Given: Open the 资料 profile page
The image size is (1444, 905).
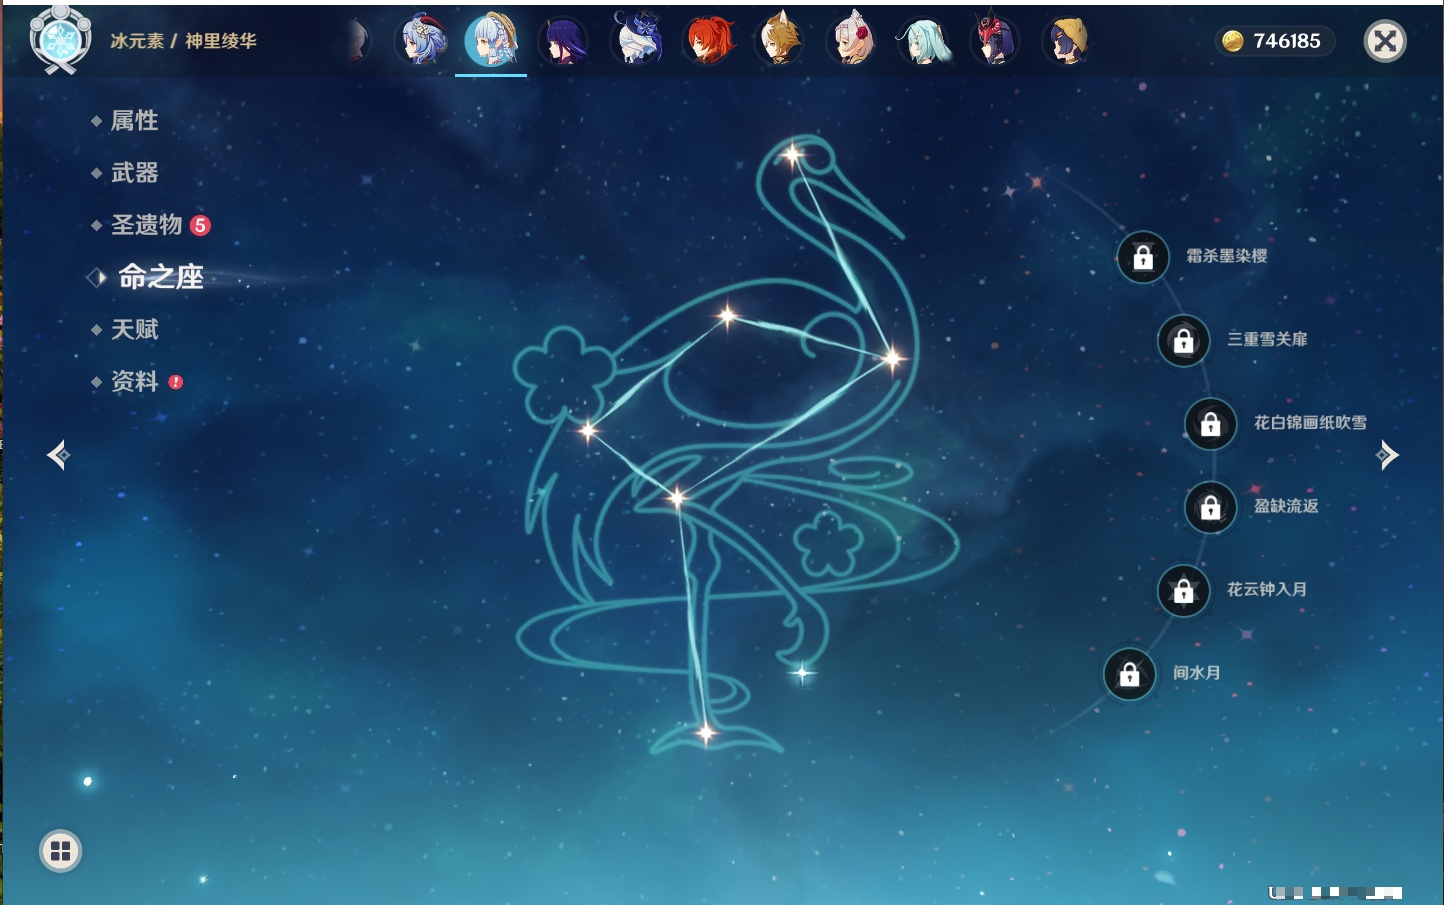Looking at the screenshot, I should (x=134, y=381).
